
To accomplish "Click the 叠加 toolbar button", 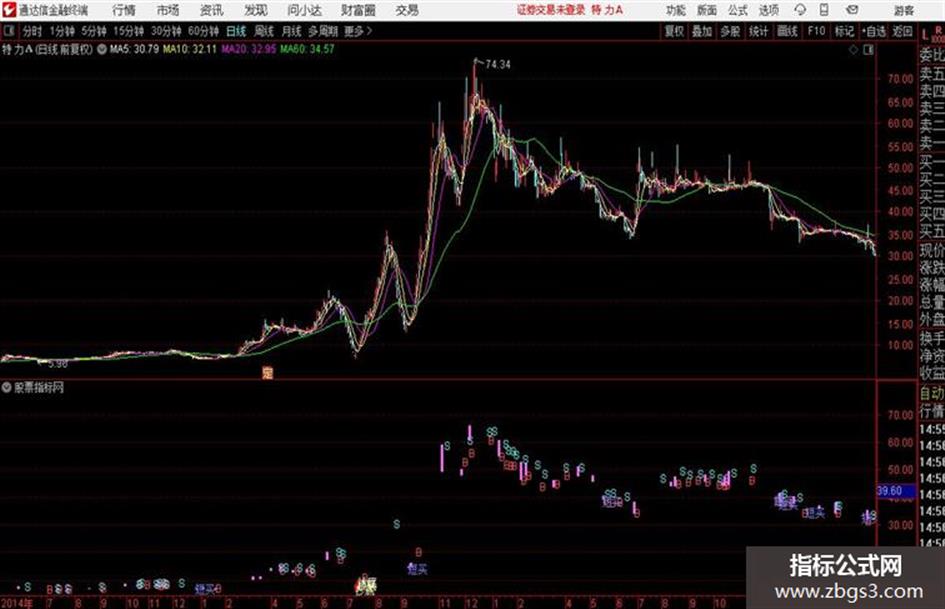I will [x=702, y=31].
